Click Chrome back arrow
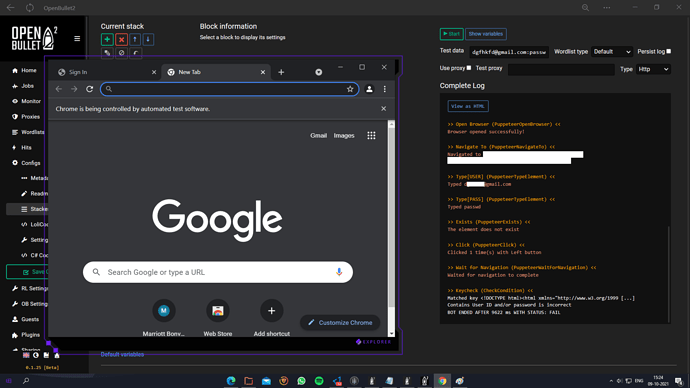The height and width of the screenshot is (388, 690). coord(59,89)
